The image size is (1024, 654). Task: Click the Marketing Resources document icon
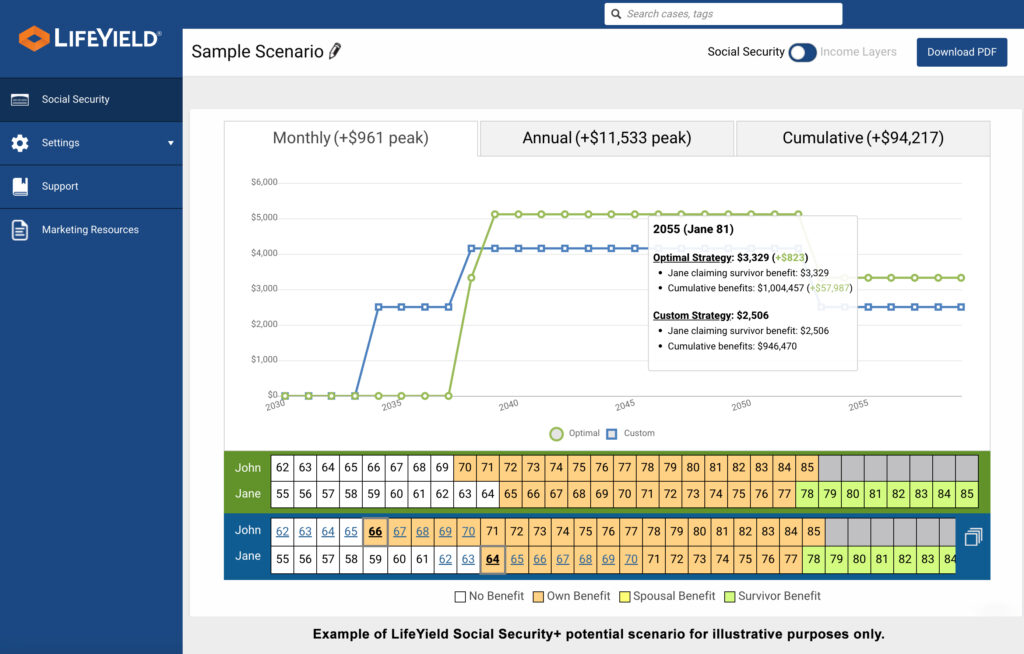point(20,230)
